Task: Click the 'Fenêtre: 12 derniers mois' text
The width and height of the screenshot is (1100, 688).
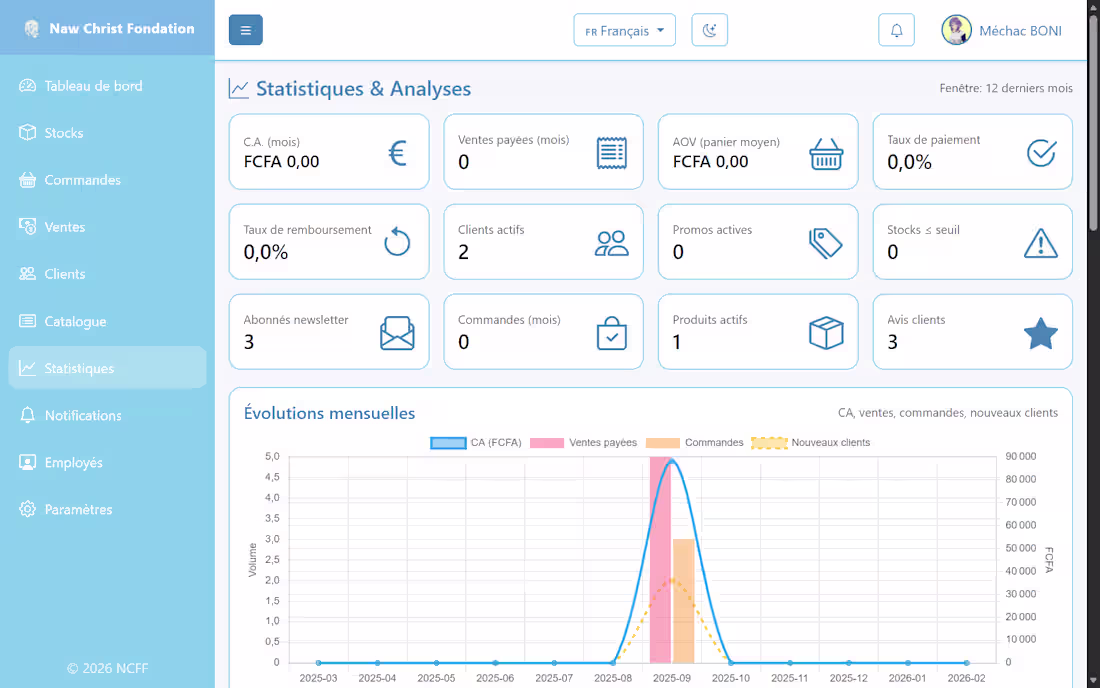Action: coord(1005,88)
